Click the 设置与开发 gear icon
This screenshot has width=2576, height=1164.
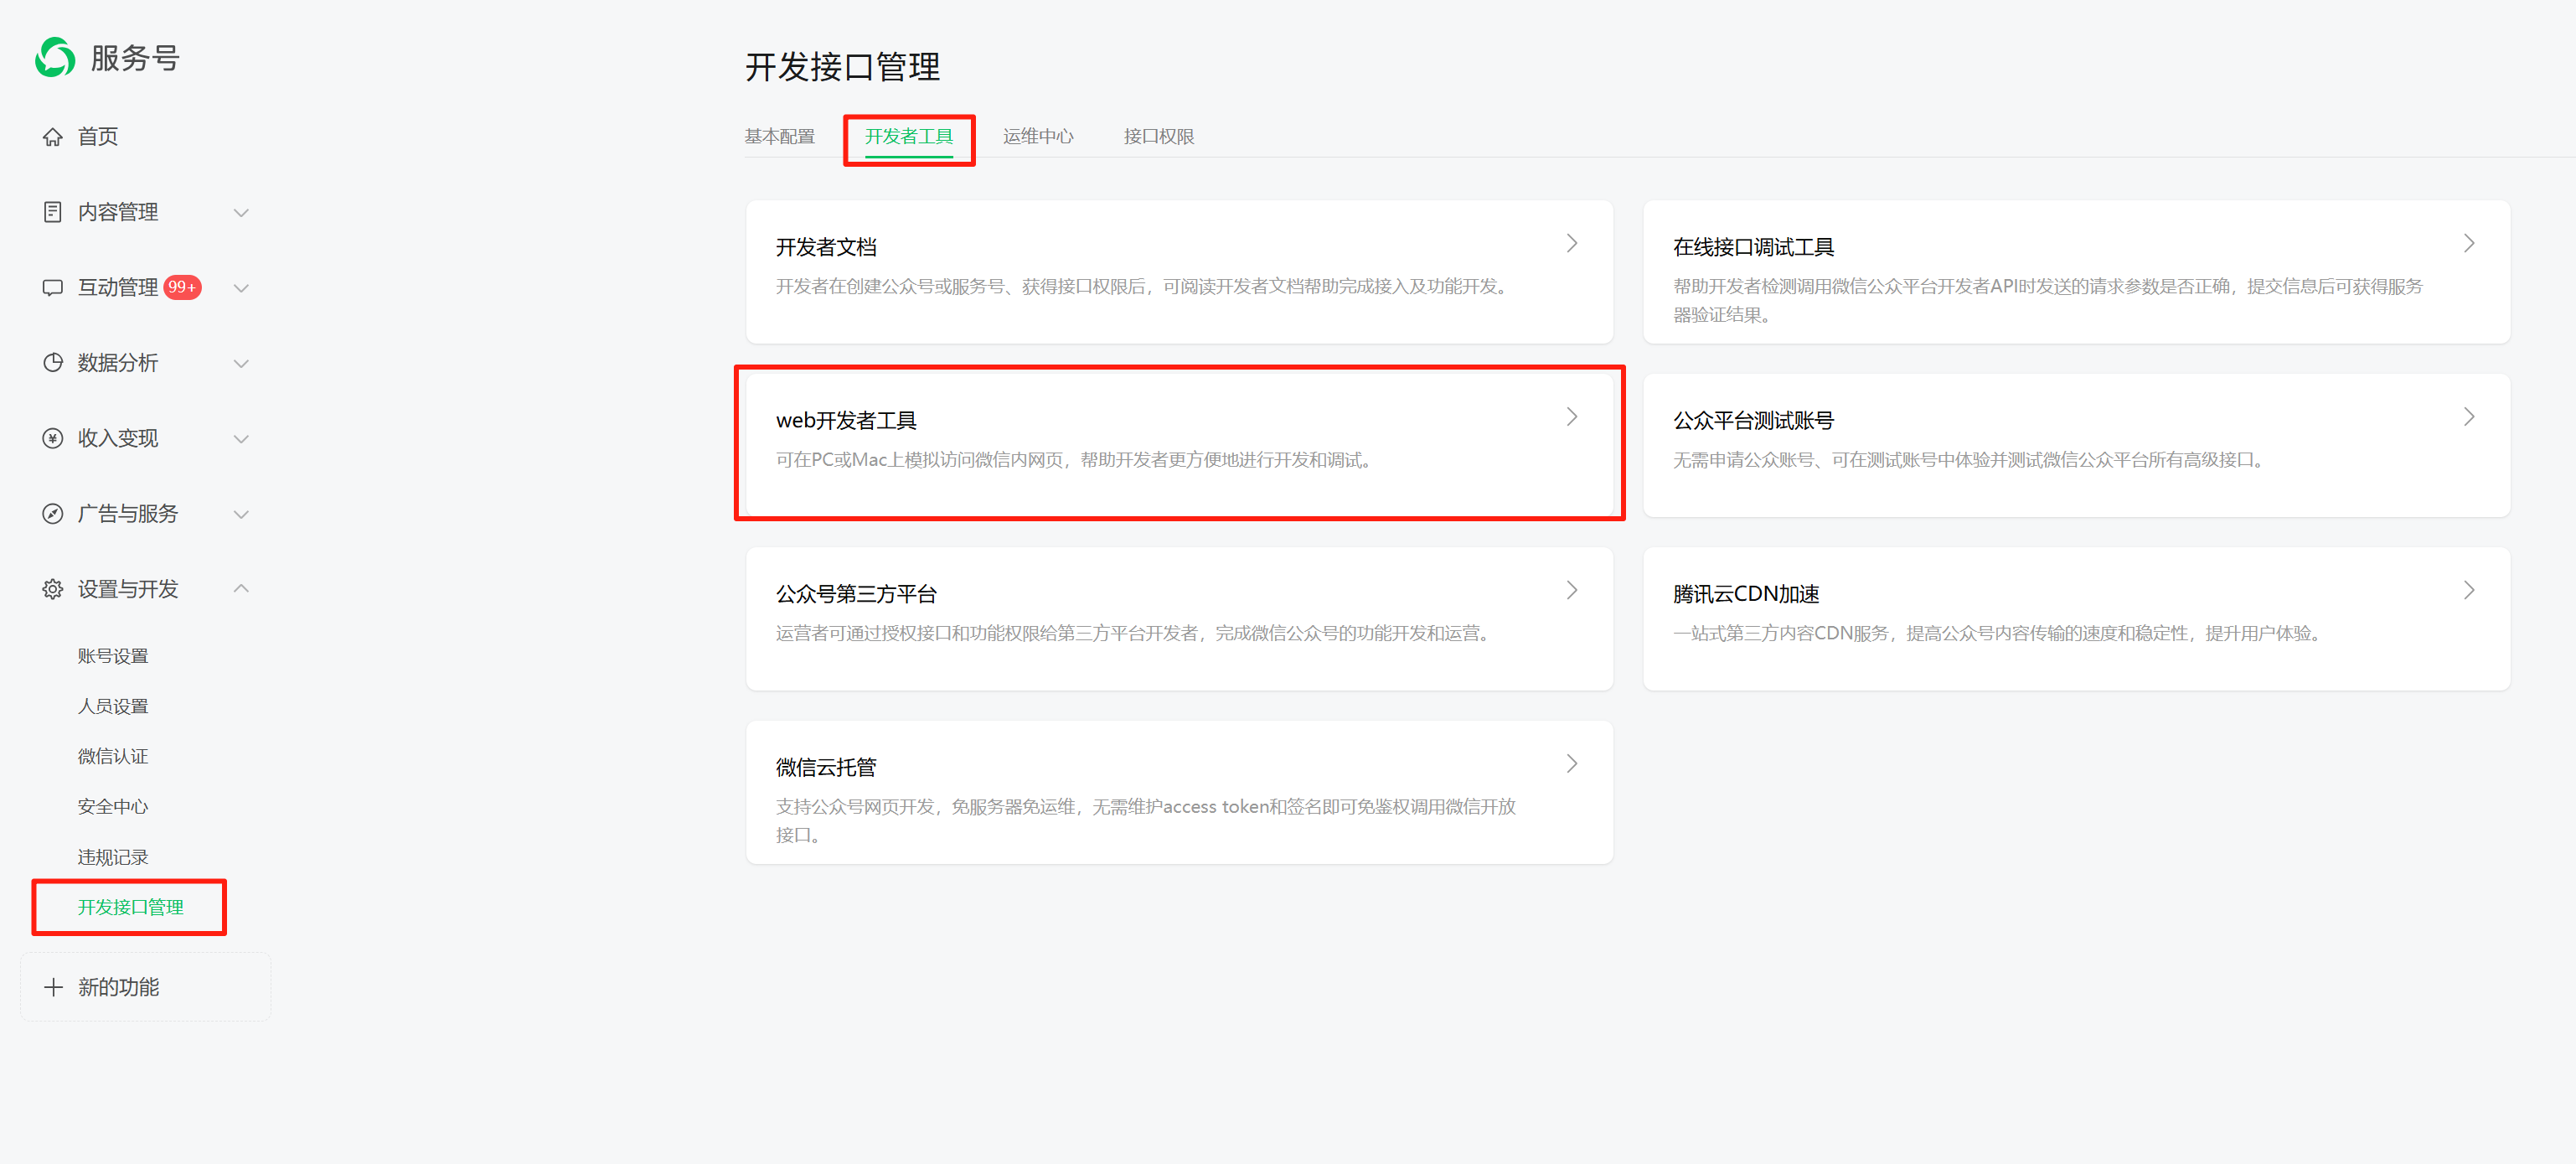(x=53, y=589)
